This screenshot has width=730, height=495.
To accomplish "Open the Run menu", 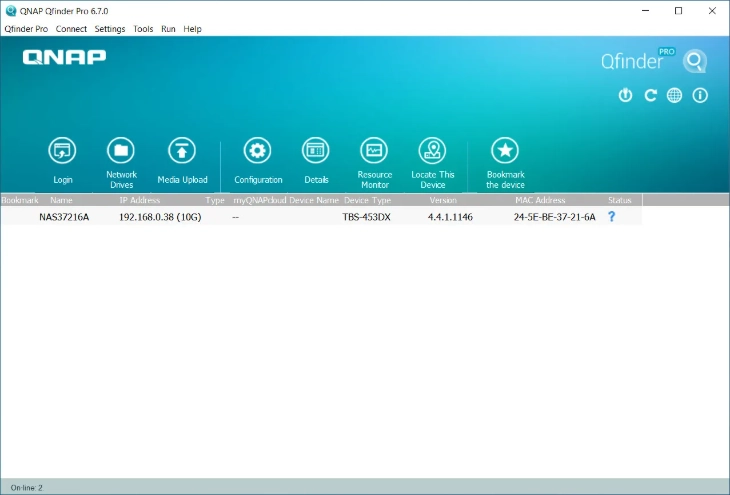I will (168, 29).
